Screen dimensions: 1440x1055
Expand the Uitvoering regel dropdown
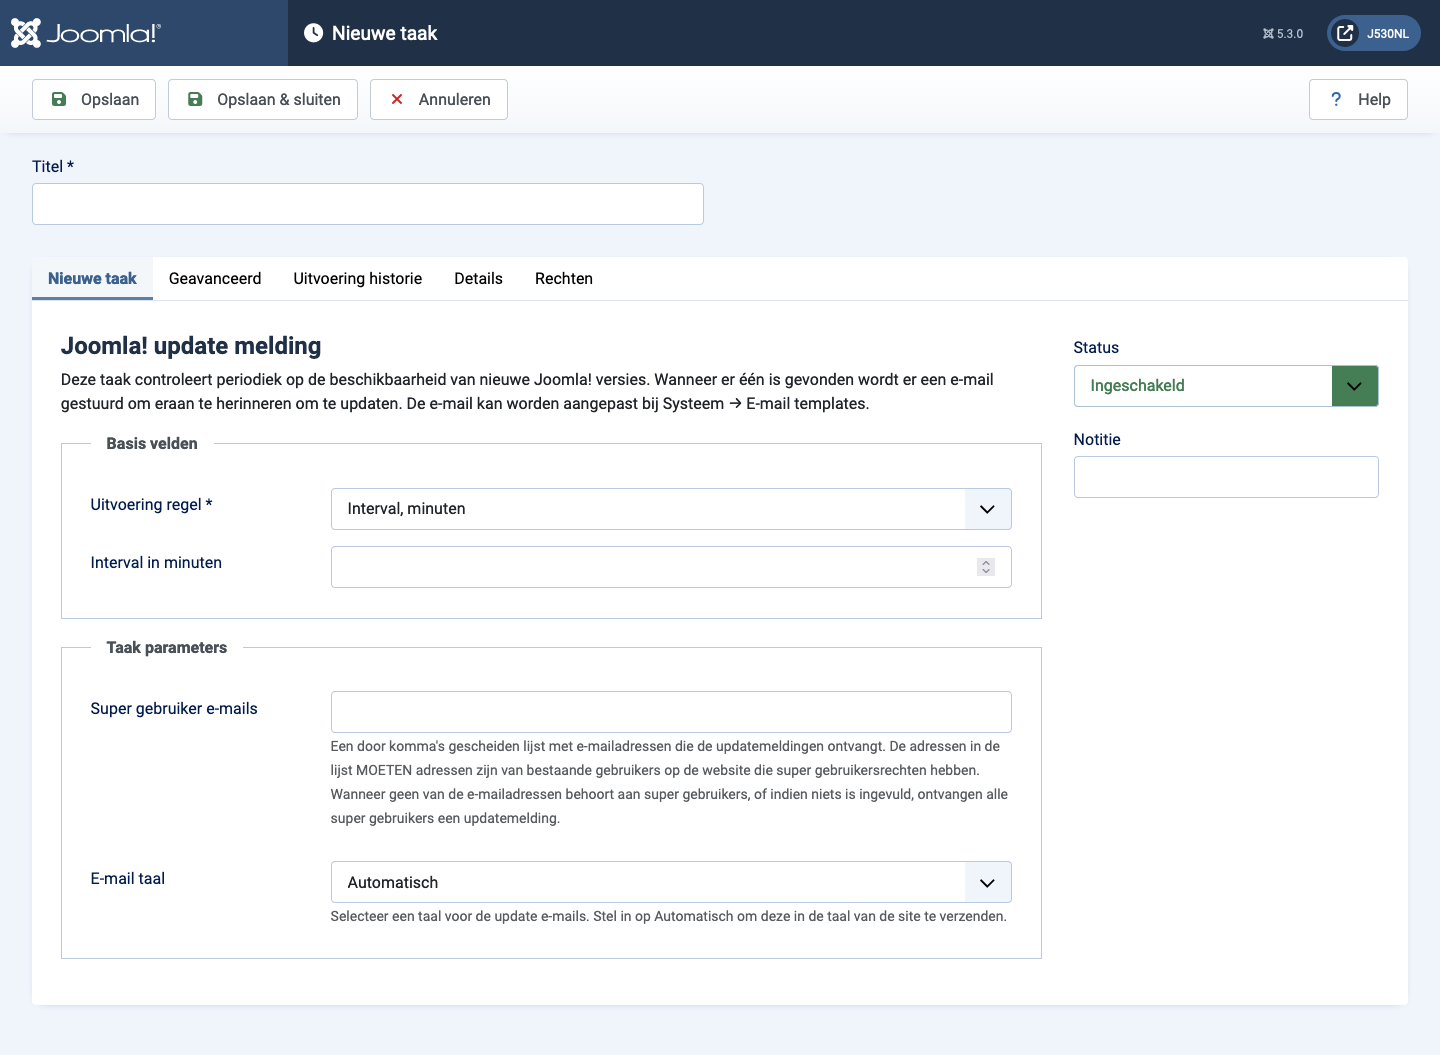[671, 509]
